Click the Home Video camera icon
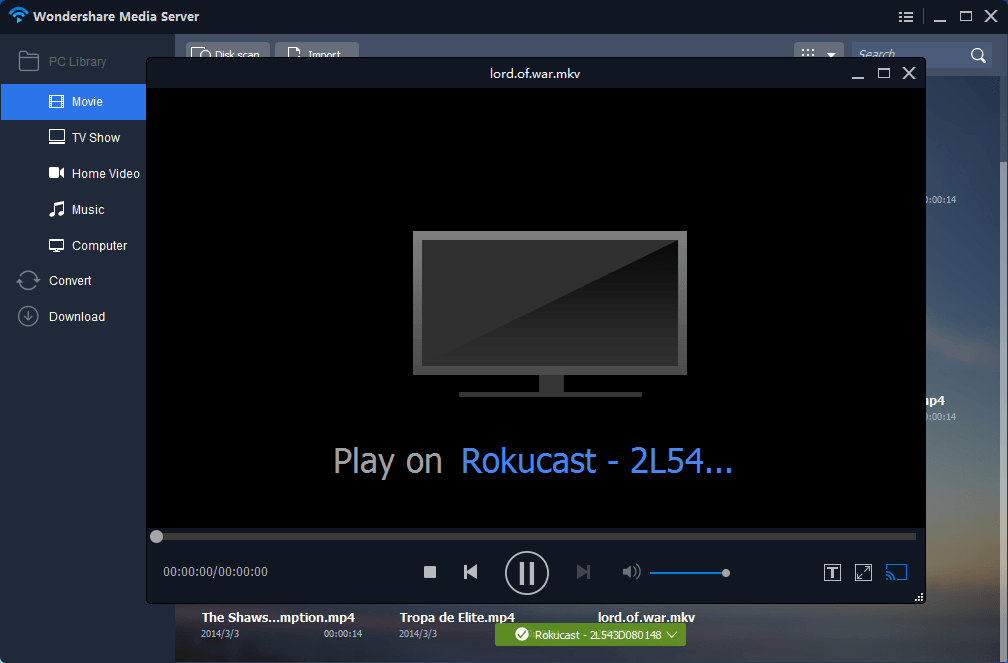 click(x=57, y=173)
